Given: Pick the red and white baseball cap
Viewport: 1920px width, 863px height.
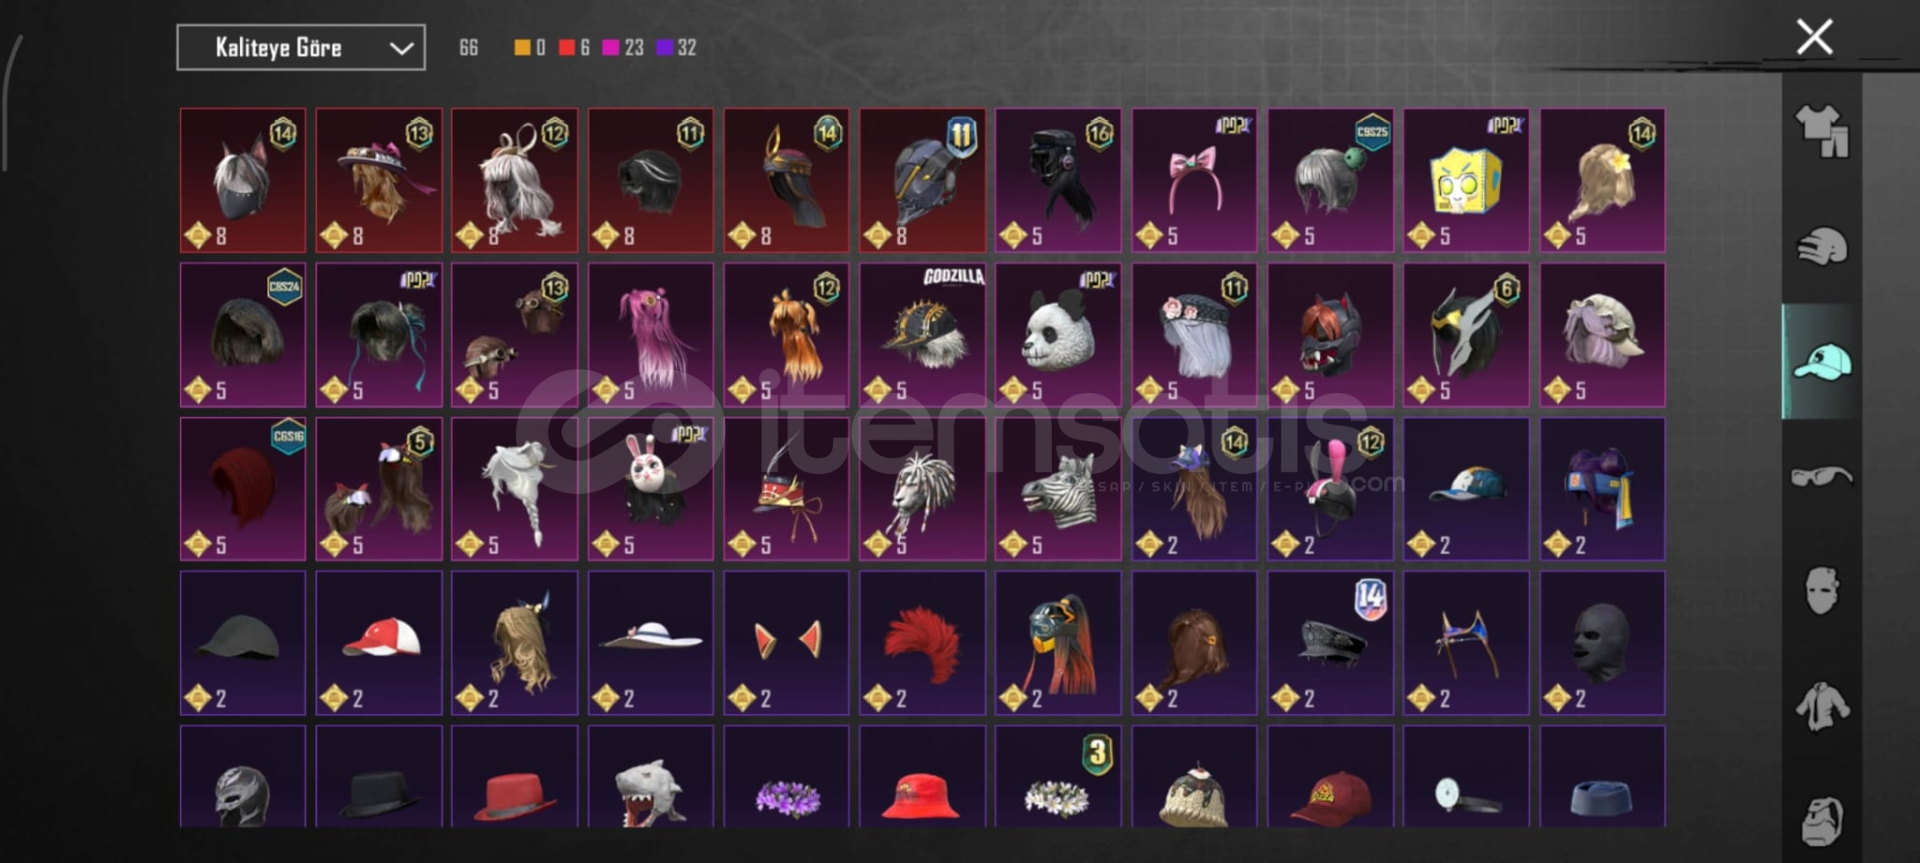Looking at the screenshot, I should click(379, 643).
